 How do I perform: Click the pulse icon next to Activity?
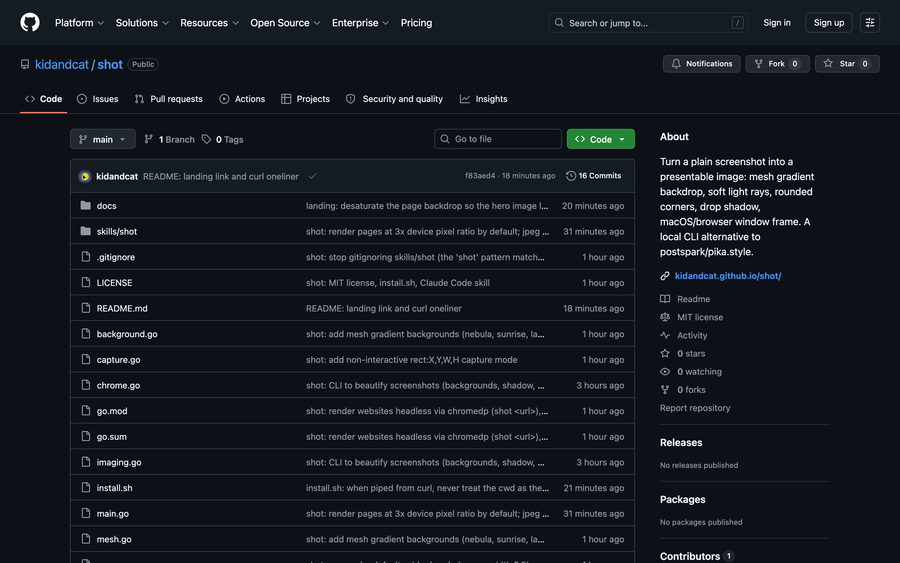point(665,335)
